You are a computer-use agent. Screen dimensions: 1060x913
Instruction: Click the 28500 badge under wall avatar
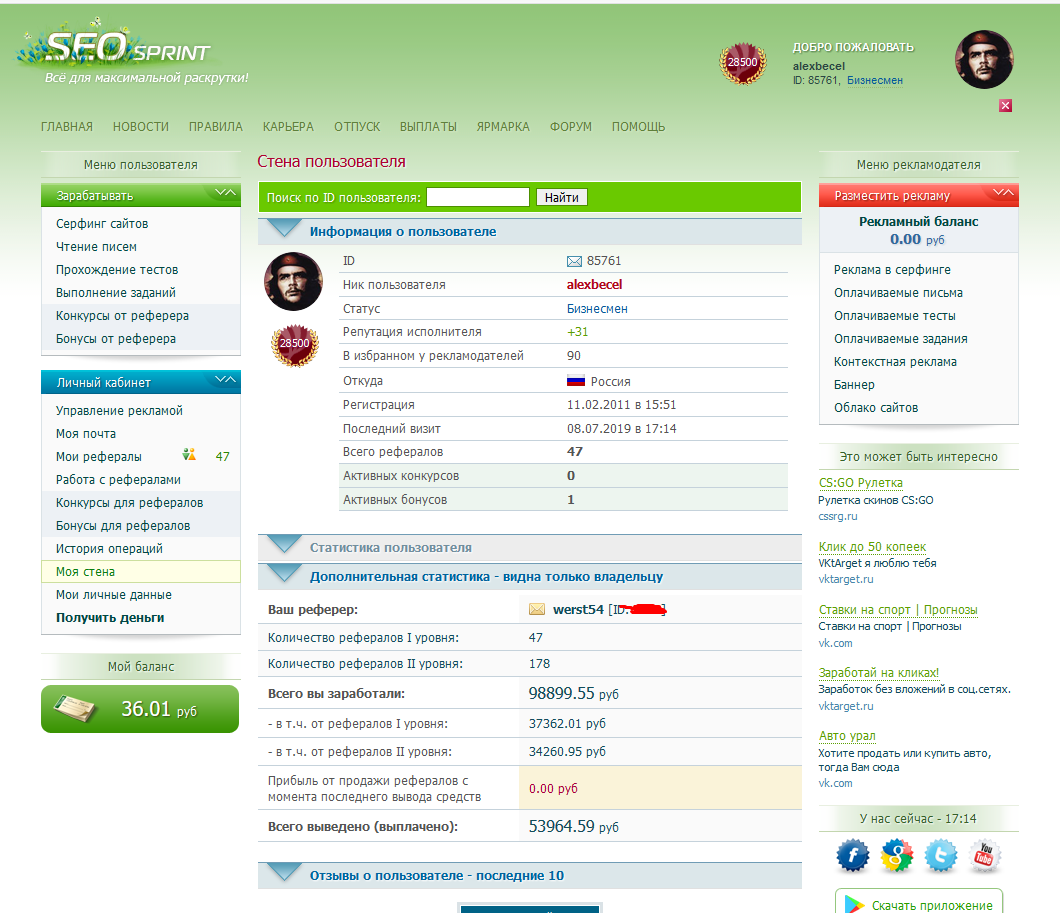(x=295, y=344)
